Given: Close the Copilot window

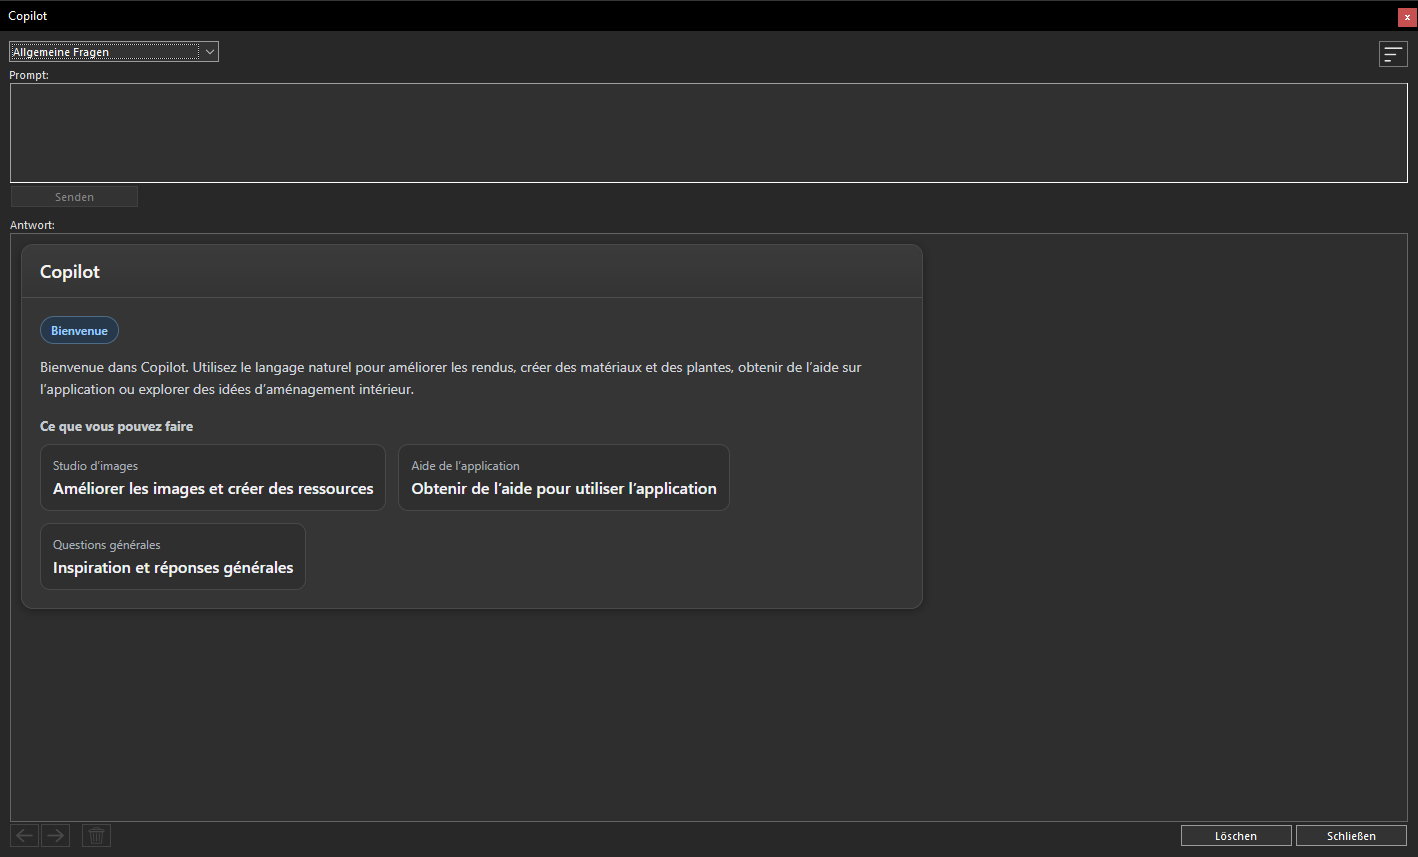Looking at the screenshot, I should point(1407,17).
